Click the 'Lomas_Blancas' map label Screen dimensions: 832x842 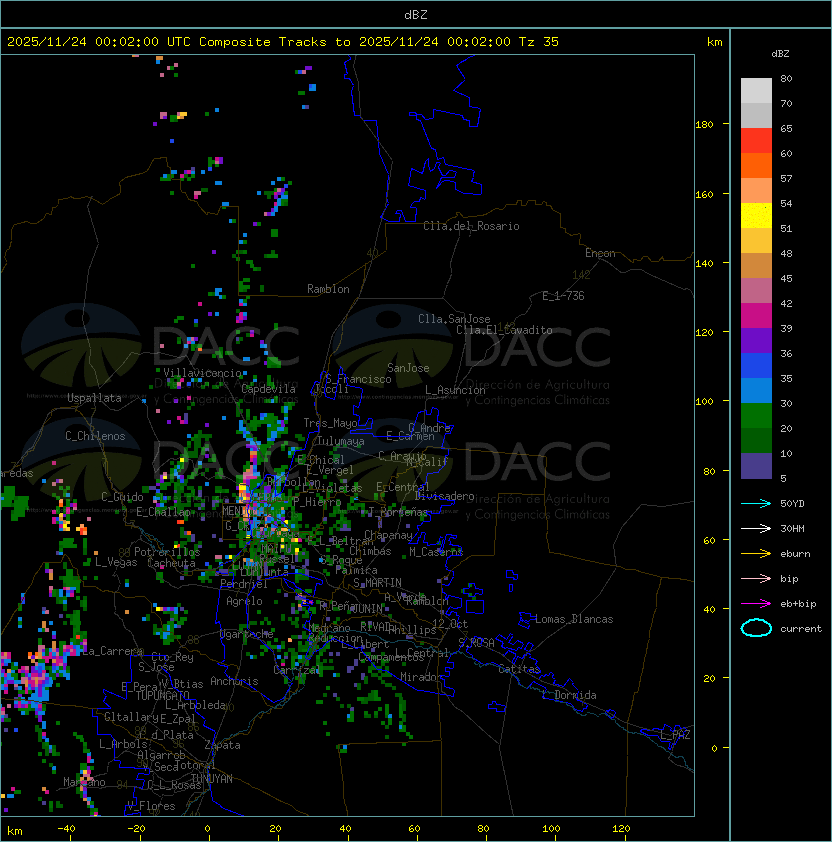pyautogui.click(x=574, y=619)
